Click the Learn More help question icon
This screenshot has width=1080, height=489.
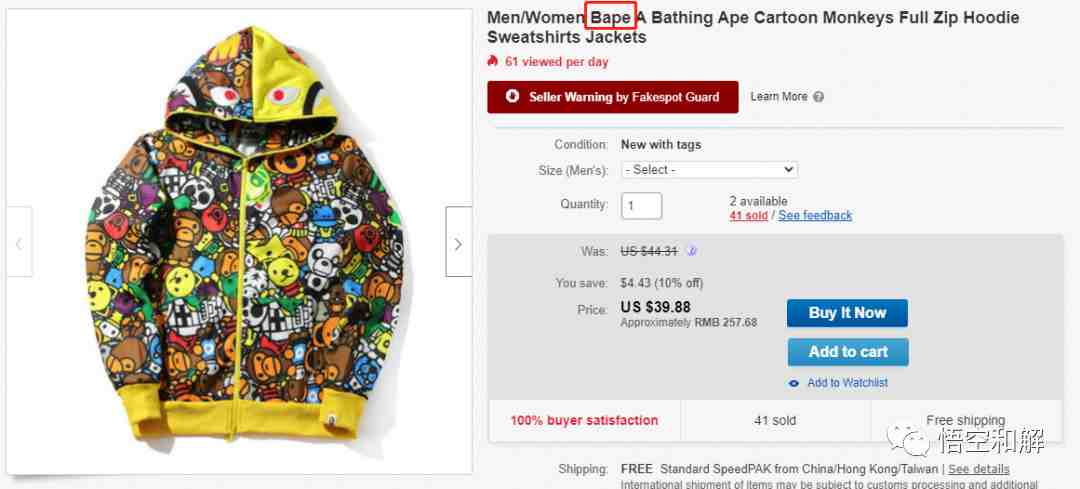(x=818, y=97)
